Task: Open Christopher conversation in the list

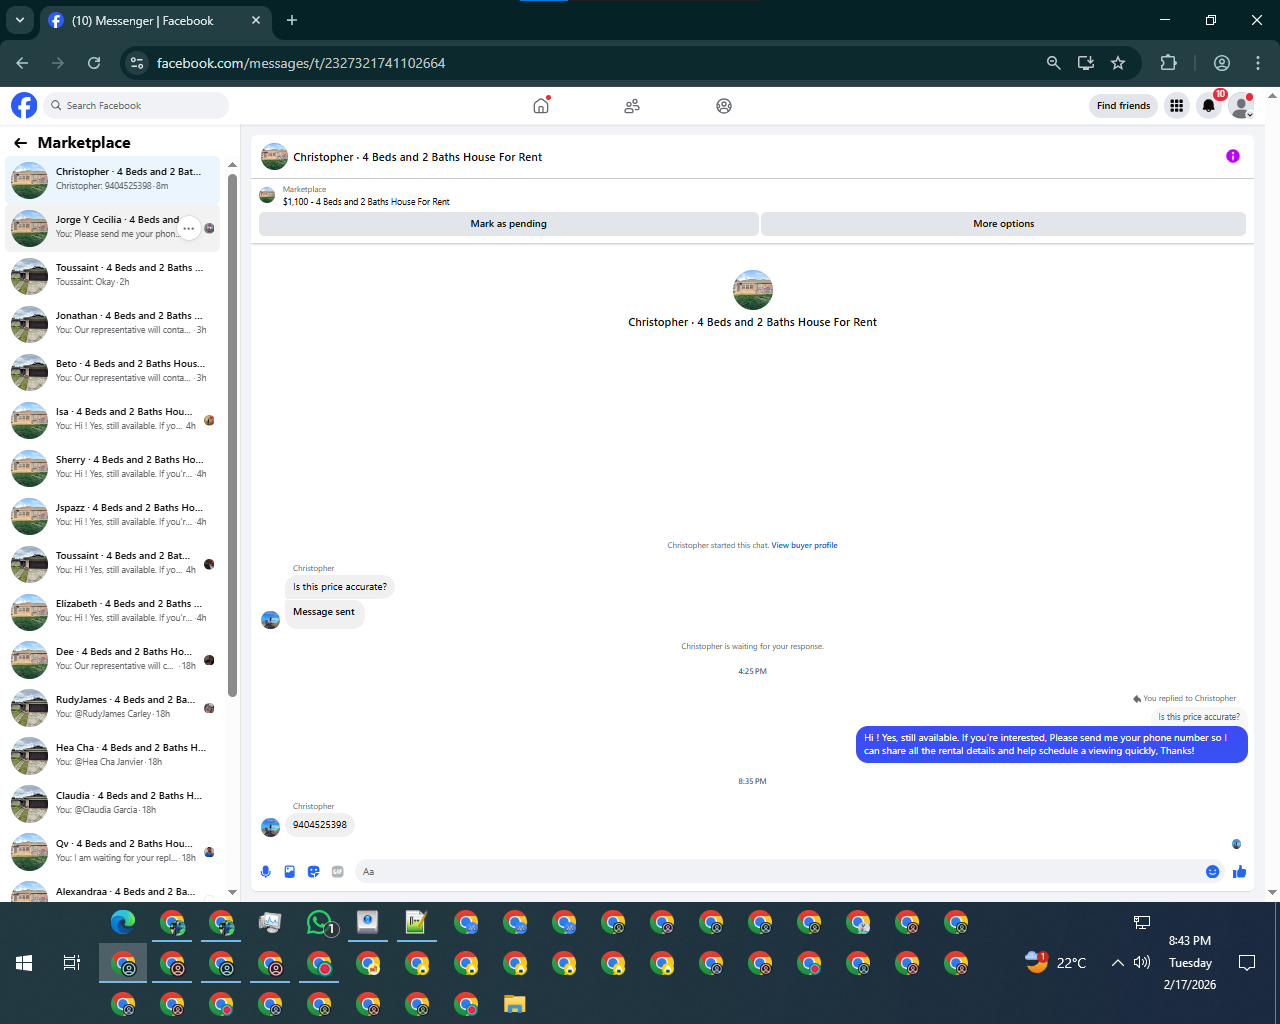Action: (x=112, y=180)
